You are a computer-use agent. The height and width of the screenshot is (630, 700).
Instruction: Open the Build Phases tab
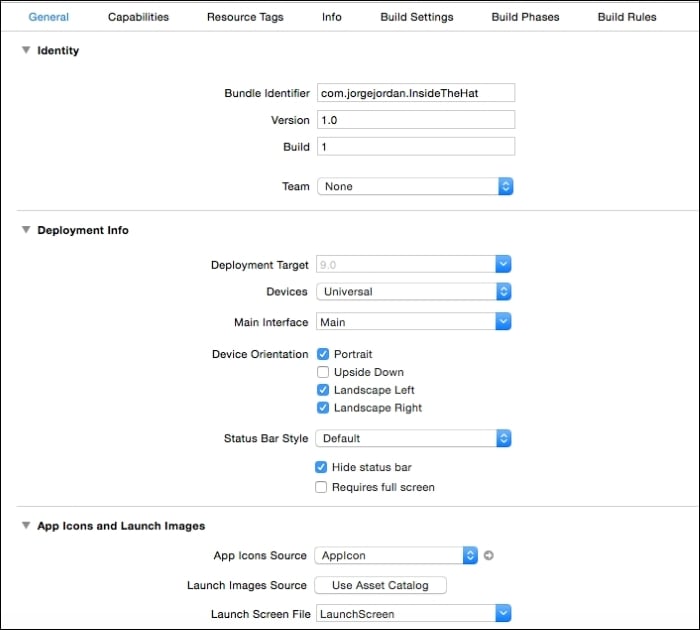(x=525, y=17)
